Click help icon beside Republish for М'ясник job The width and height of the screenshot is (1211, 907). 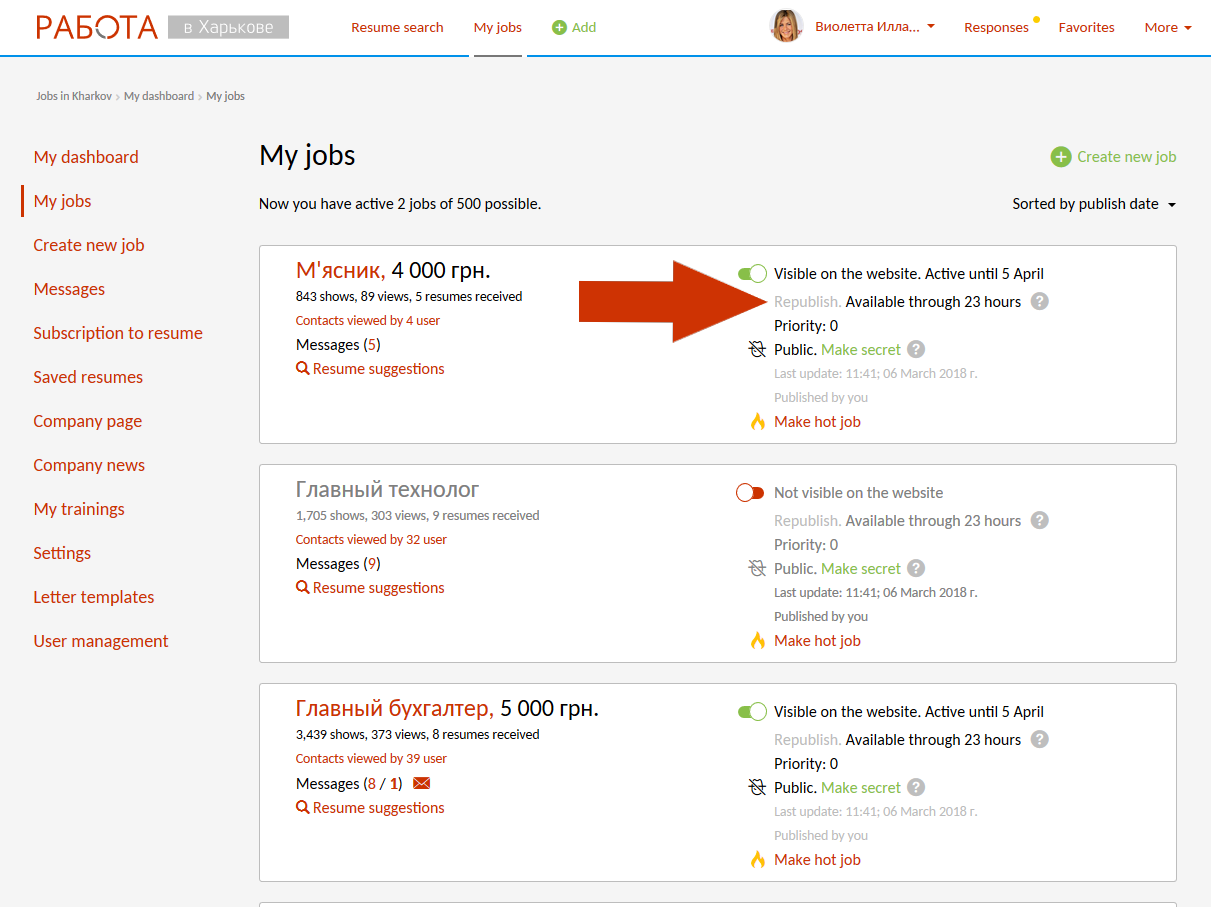pyautogui.click(x=1039, y=301)
